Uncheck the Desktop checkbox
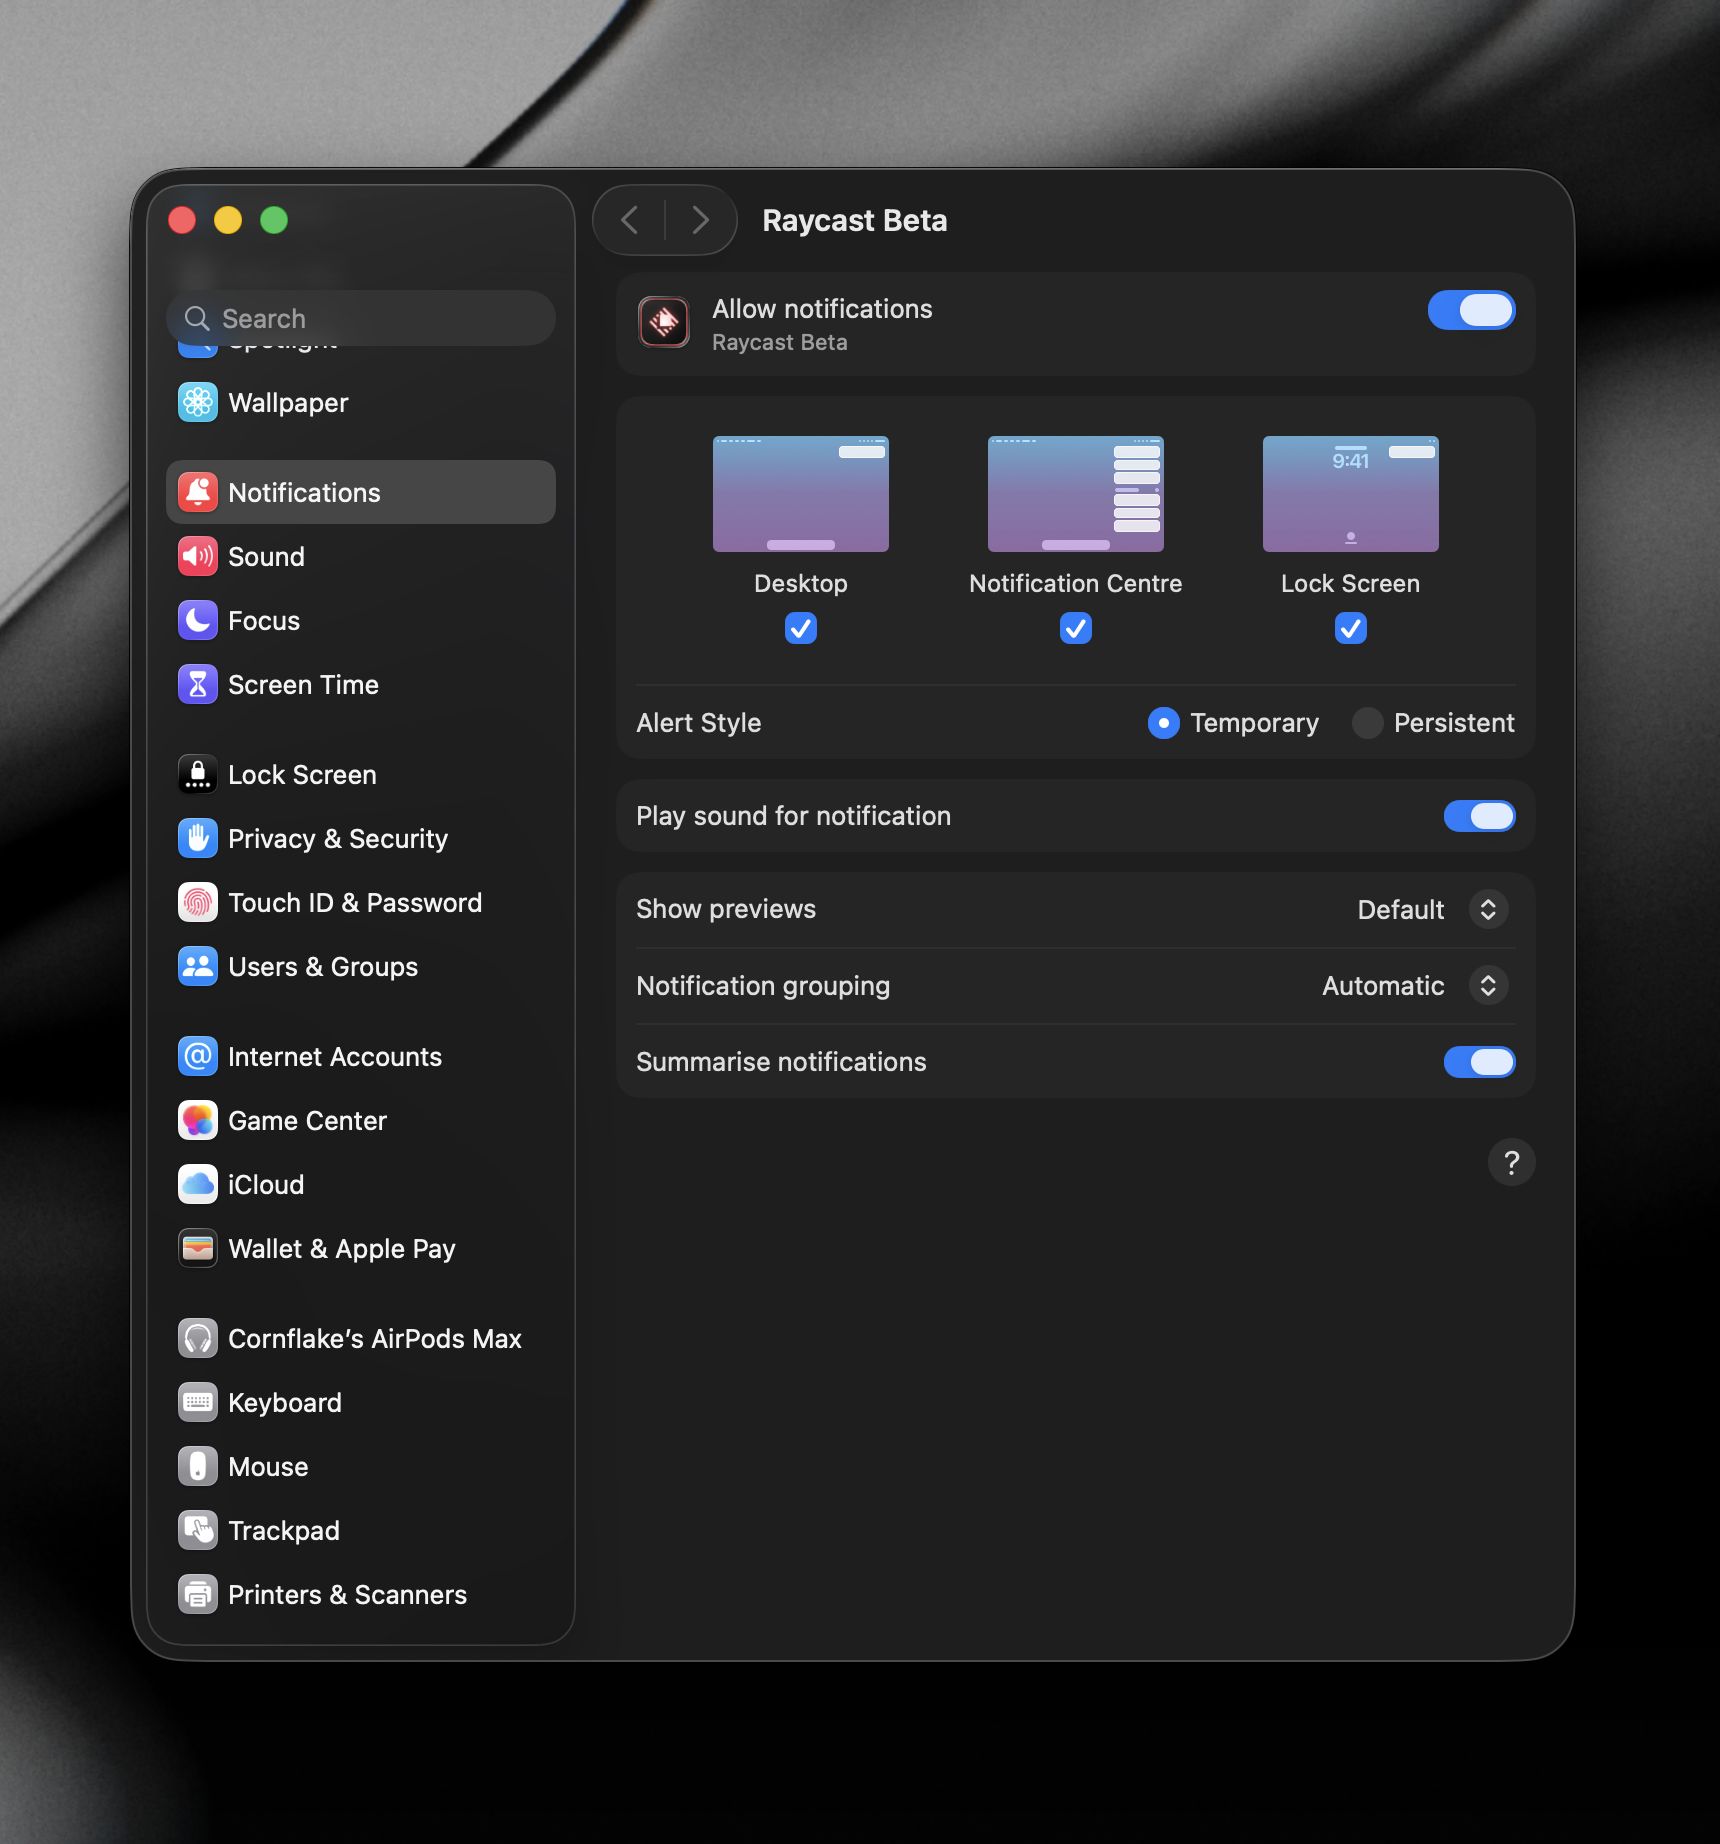1720x1844 pixels. (x=801, y=628)
